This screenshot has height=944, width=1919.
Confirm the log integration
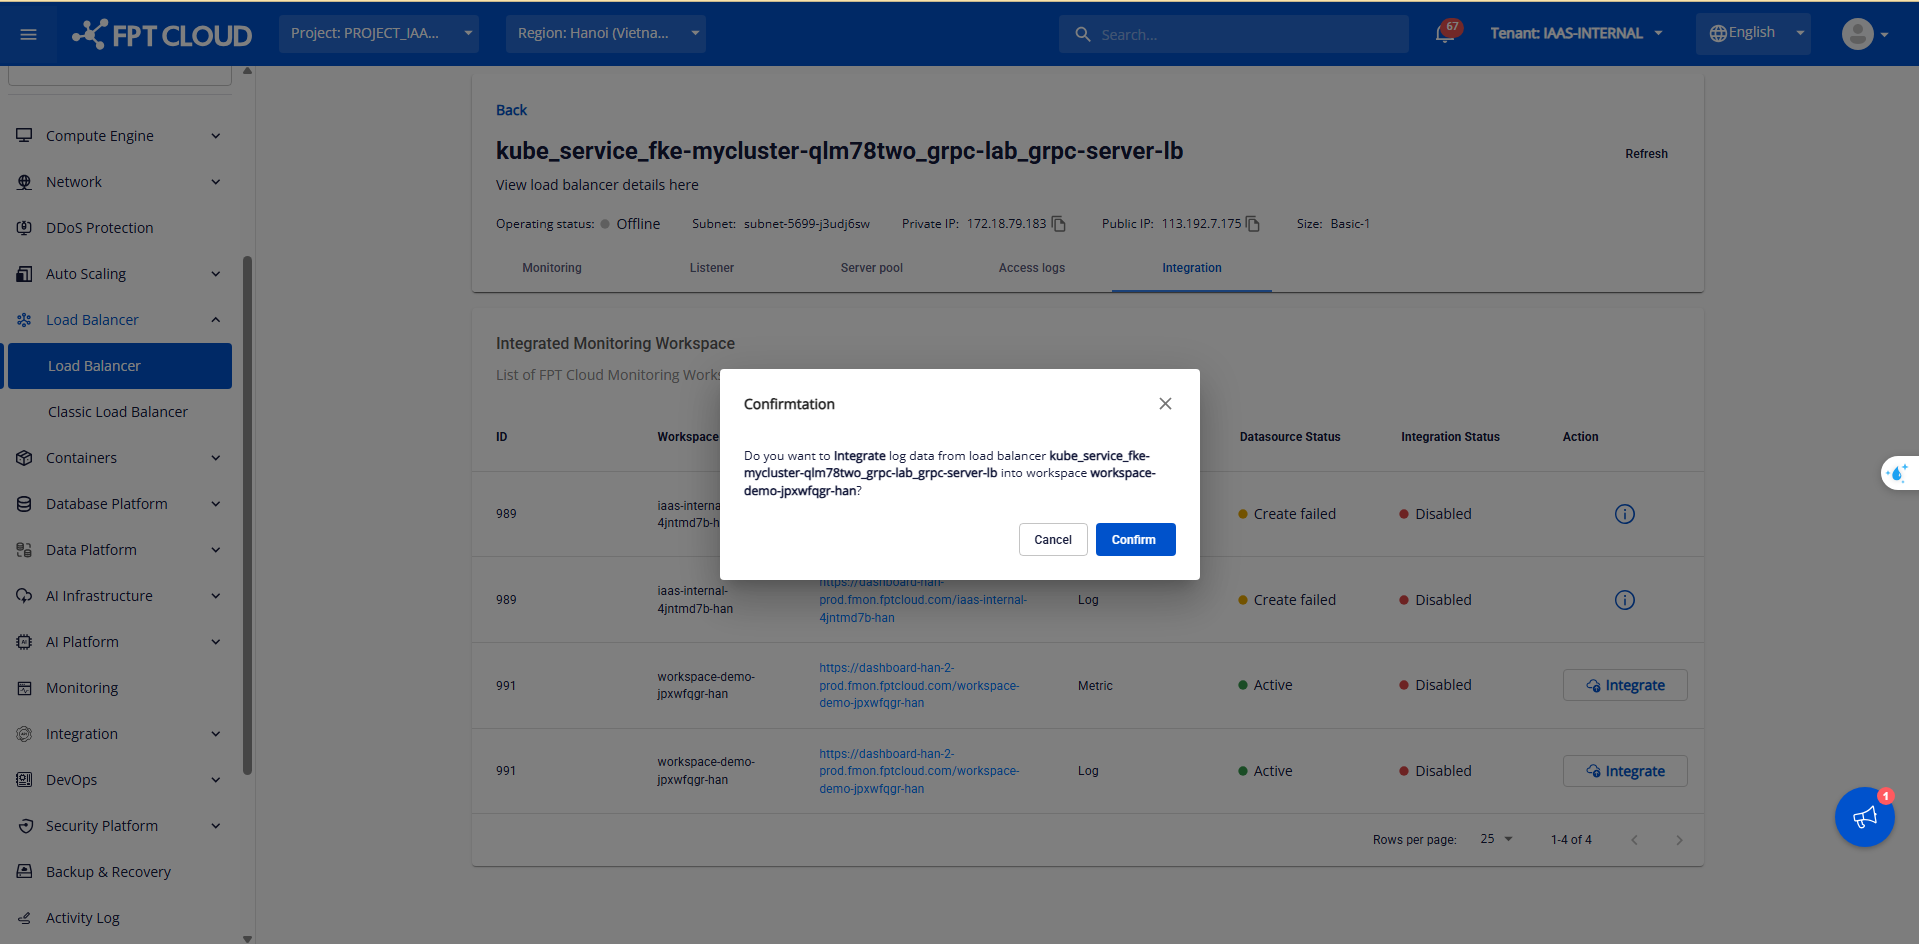click(x=1135, y=540)
